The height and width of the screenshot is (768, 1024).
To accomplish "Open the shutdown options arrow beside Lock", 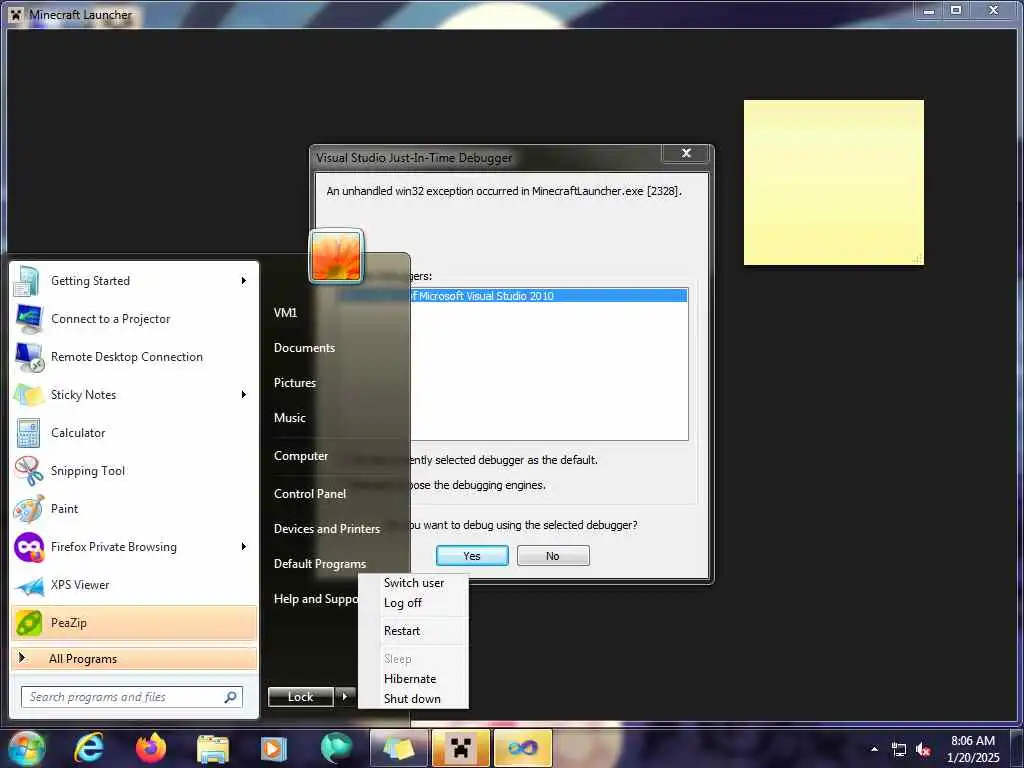I will pos(345,697).
